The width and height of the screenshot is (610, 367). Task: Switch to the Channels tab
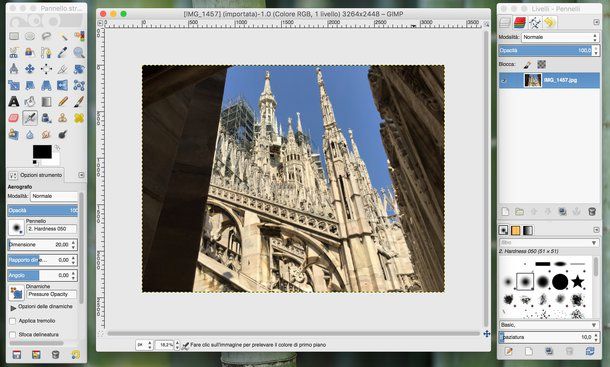coord(520,23)
